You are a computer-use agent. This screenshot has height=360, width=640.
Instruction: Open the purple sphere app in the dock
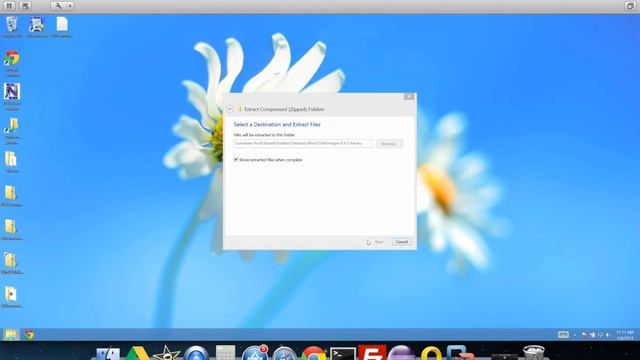pyautogui.click(x=401, y=353)
